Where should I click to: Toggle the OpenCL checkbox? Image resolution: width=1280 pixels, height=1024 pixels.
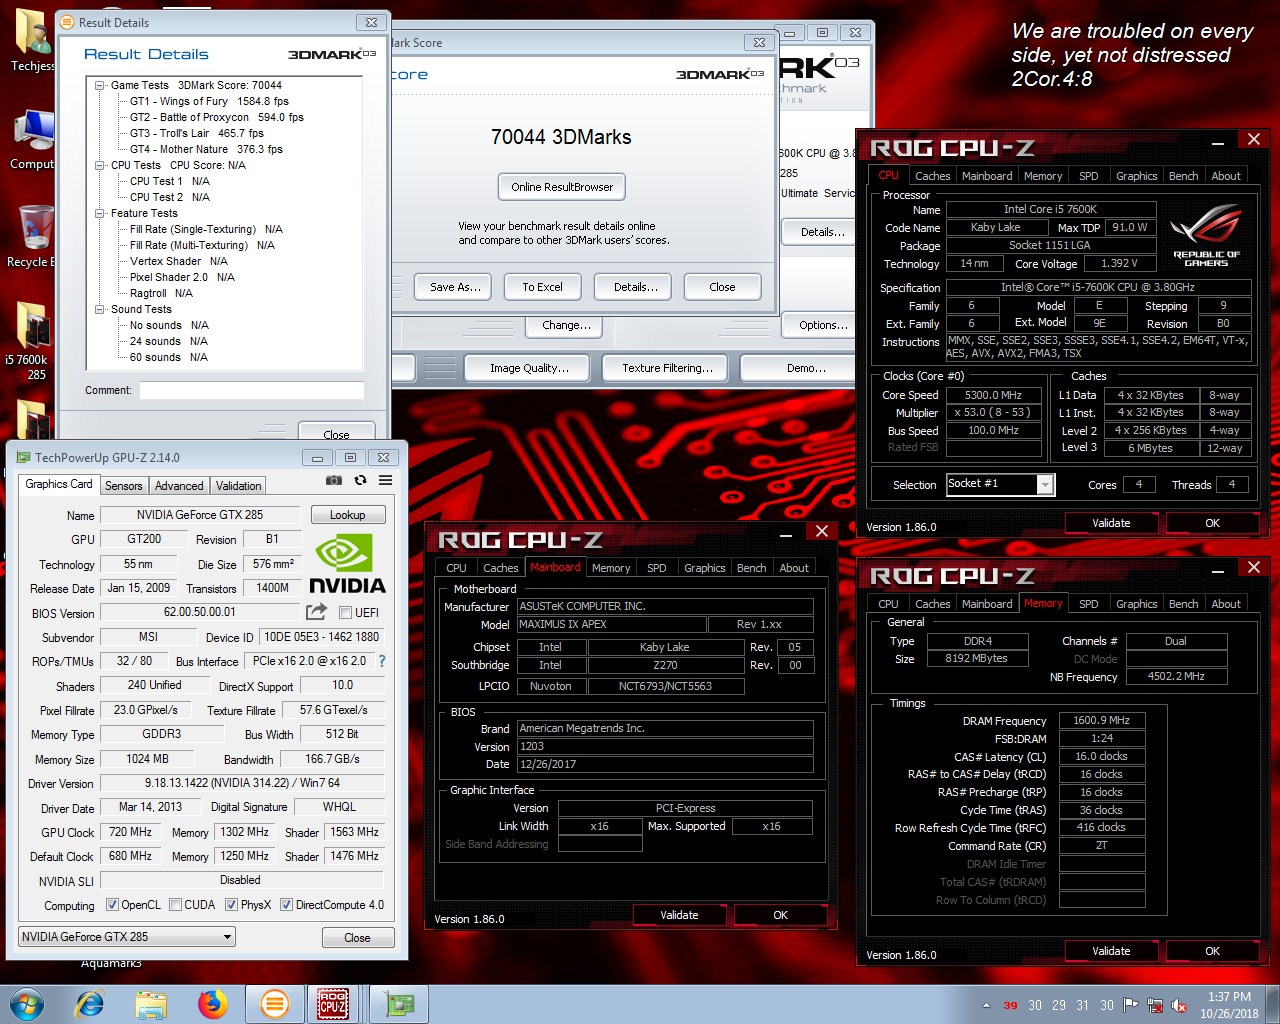[x=113, y=905]
